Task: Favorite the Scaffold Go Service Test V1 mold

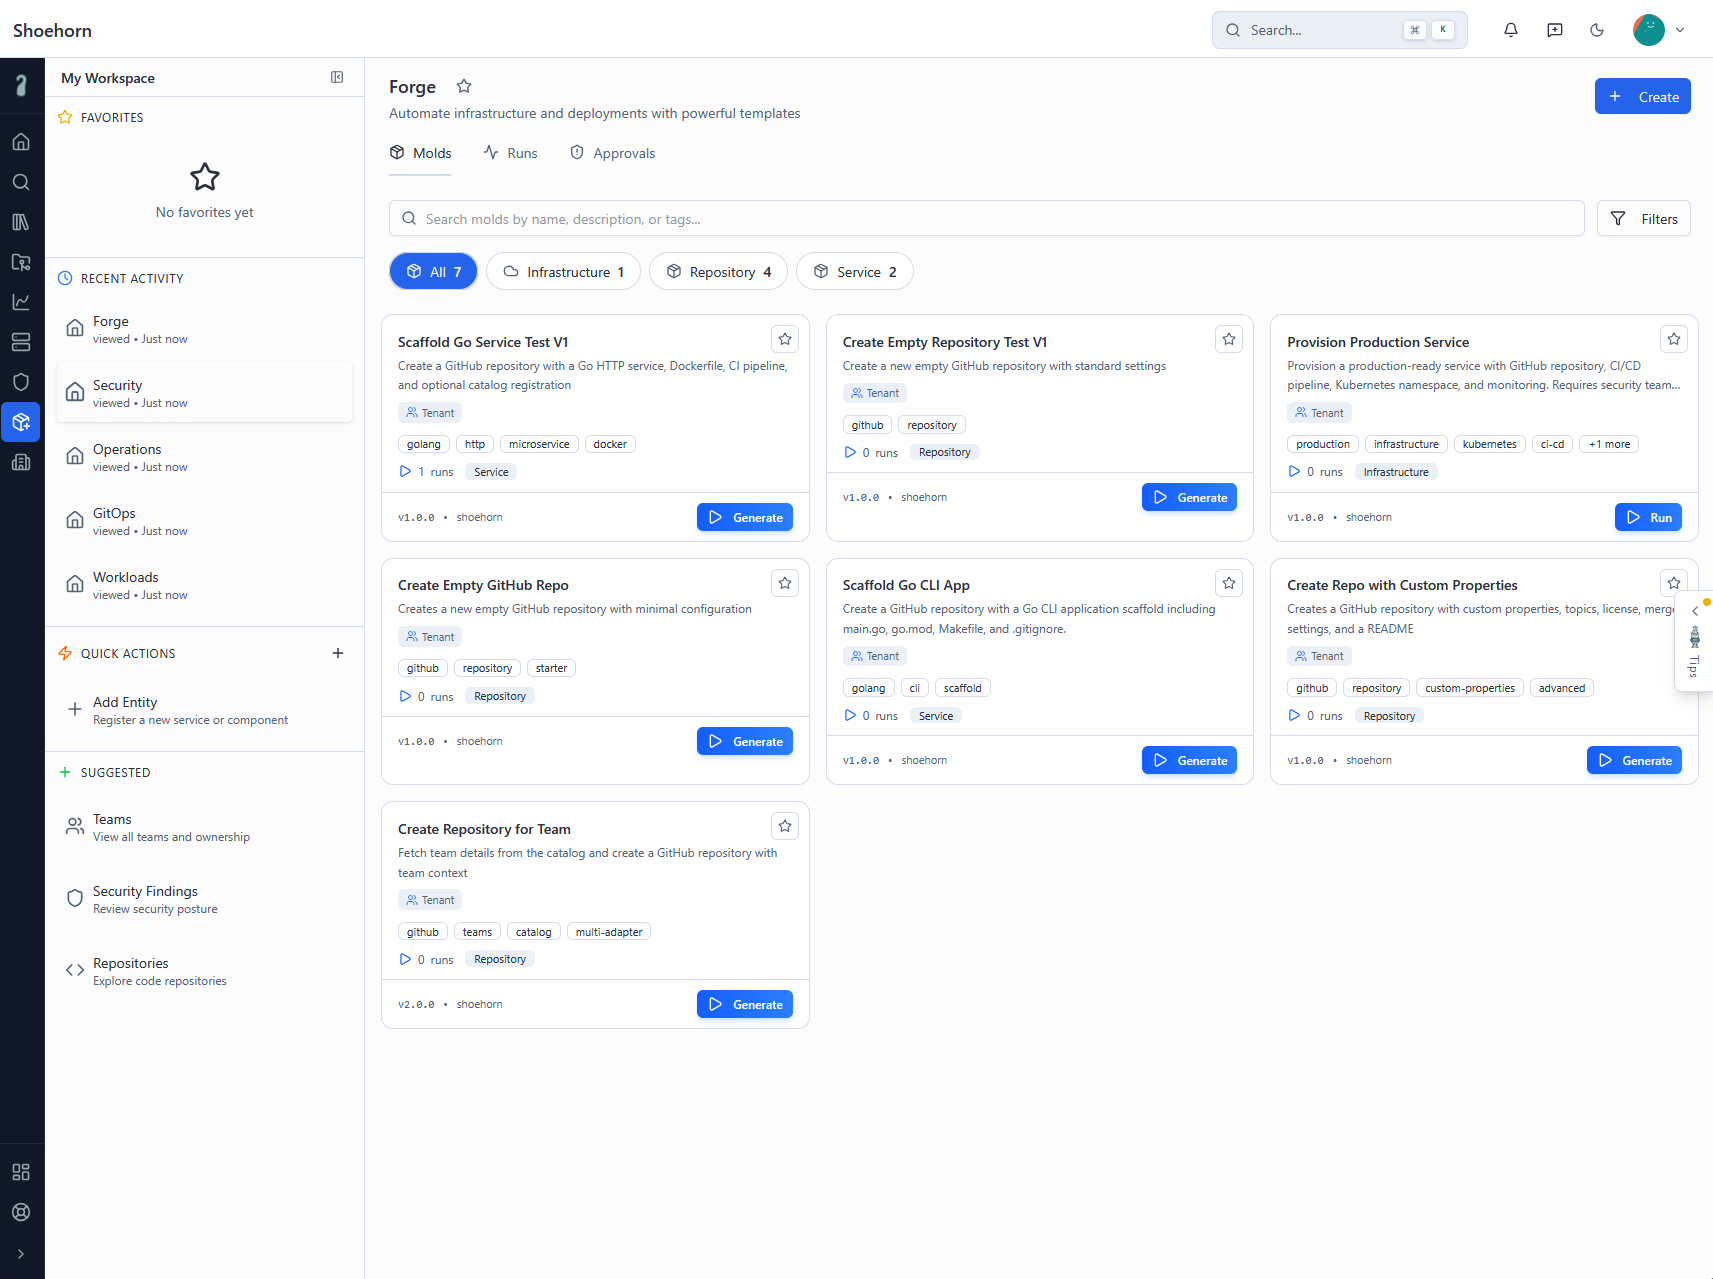Action: pos(785,339)
